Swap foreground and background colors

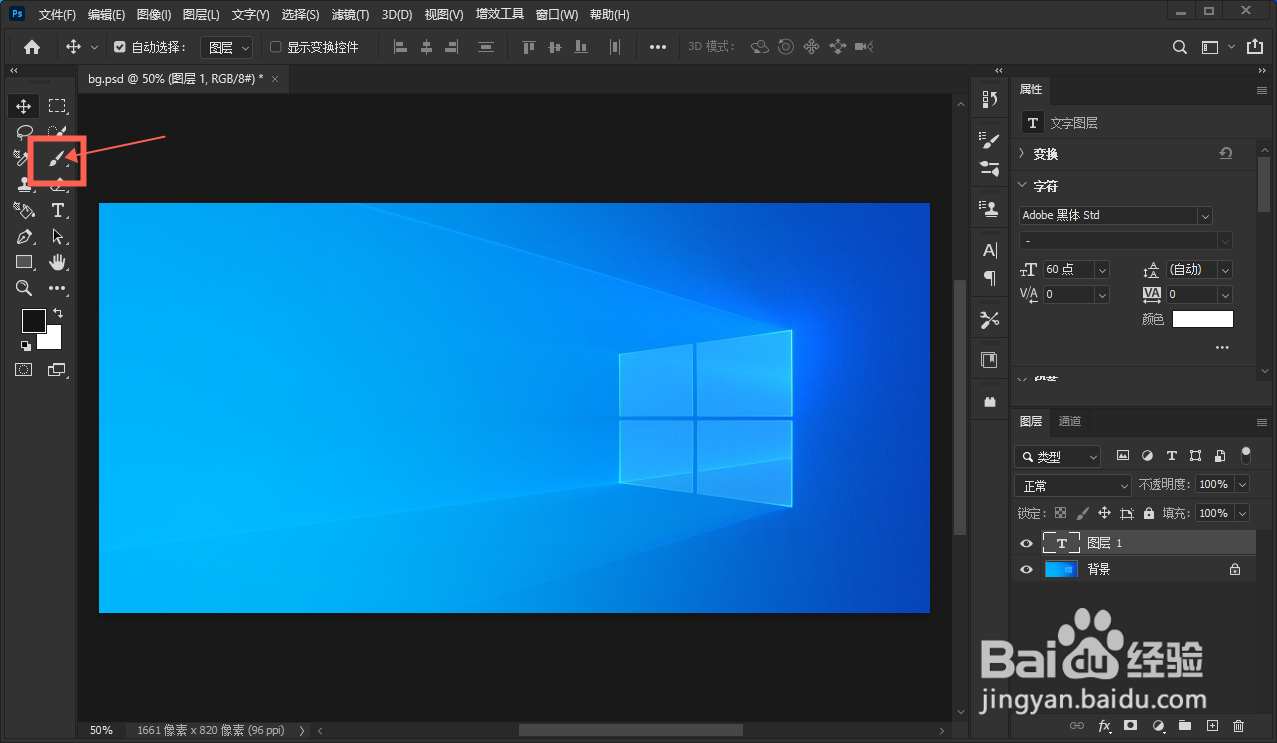coord(58,313)
